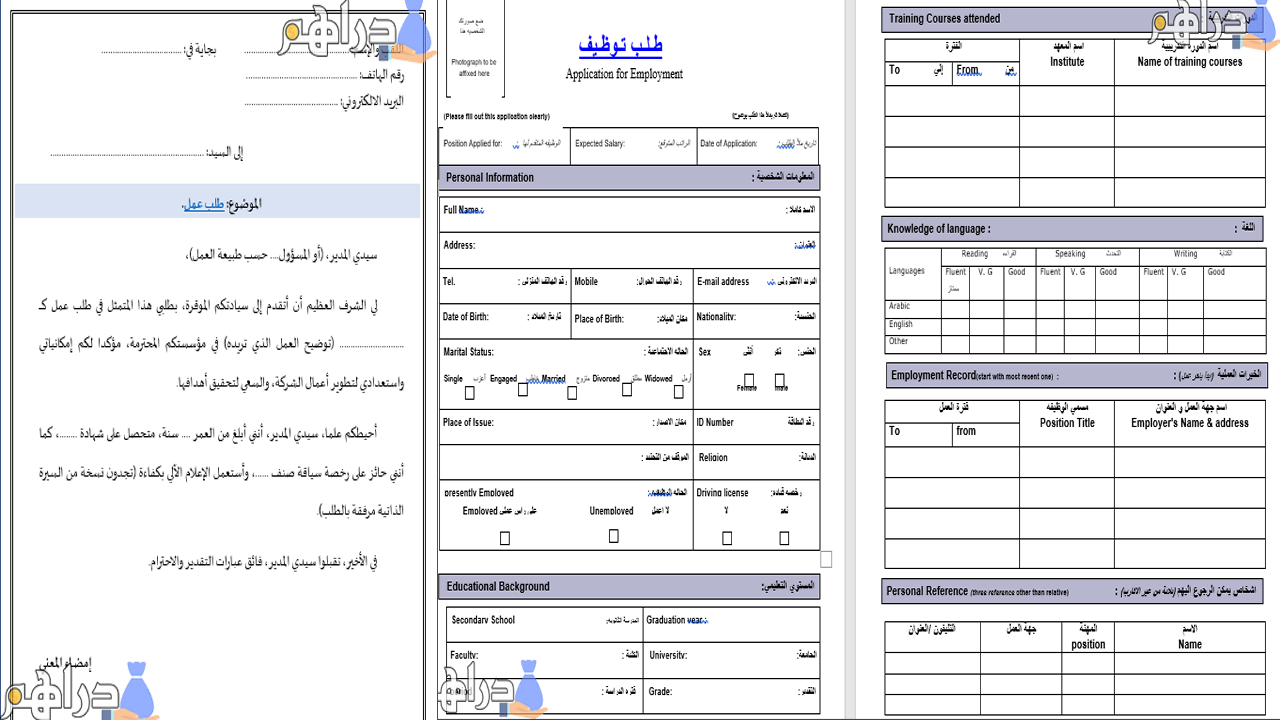Click the Graduation year label

[677, 620]
